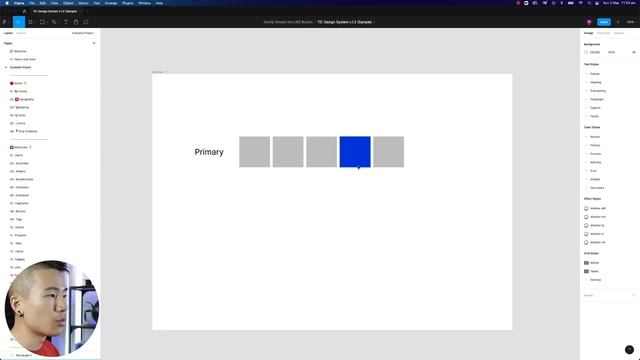Click the background opacity value field
This screenshot has width=640, height=360.
pos(611,52)
